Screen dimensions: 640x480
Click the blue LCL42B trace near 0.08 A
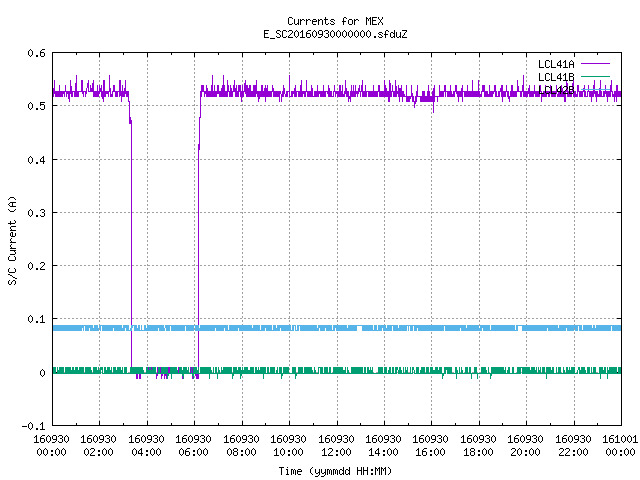pyautogui.click(x=337, y=328)
